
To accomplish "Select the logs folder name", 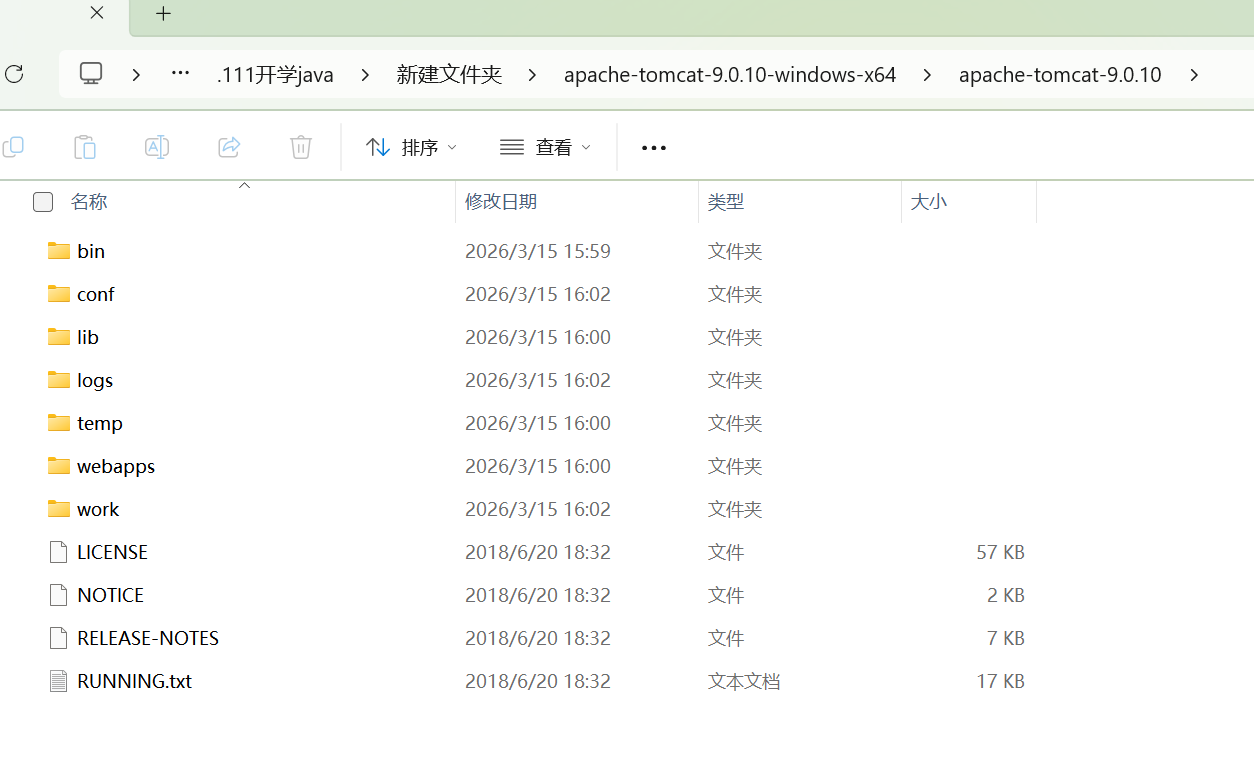I will [95, 380].
